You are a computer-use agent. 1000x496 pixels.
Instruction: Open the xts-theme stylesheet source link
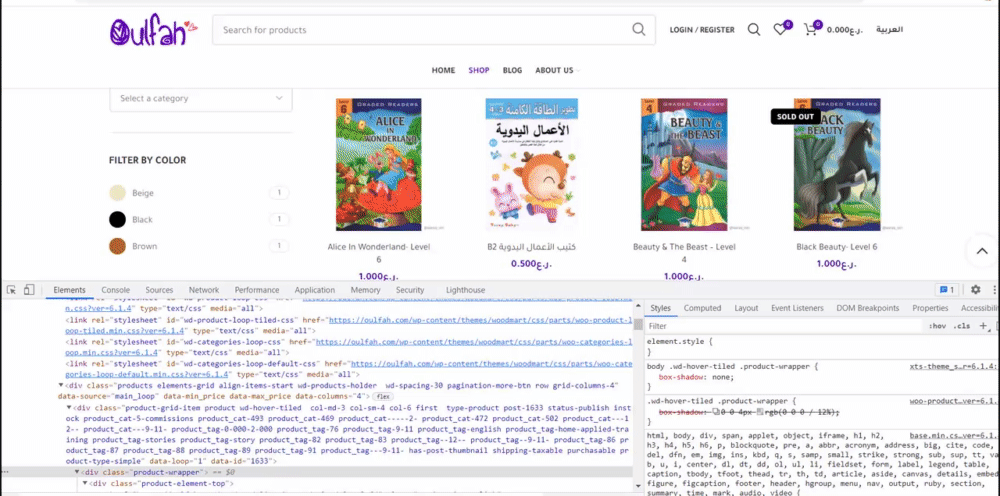(x=953, y=367)
